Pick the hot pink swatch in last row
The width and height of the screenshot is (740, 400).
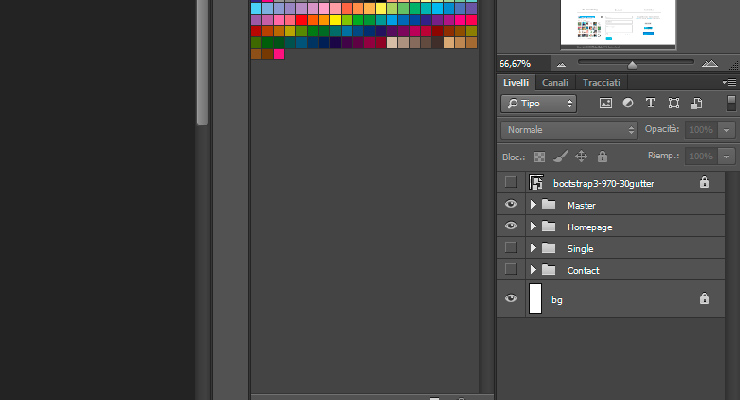279,54
